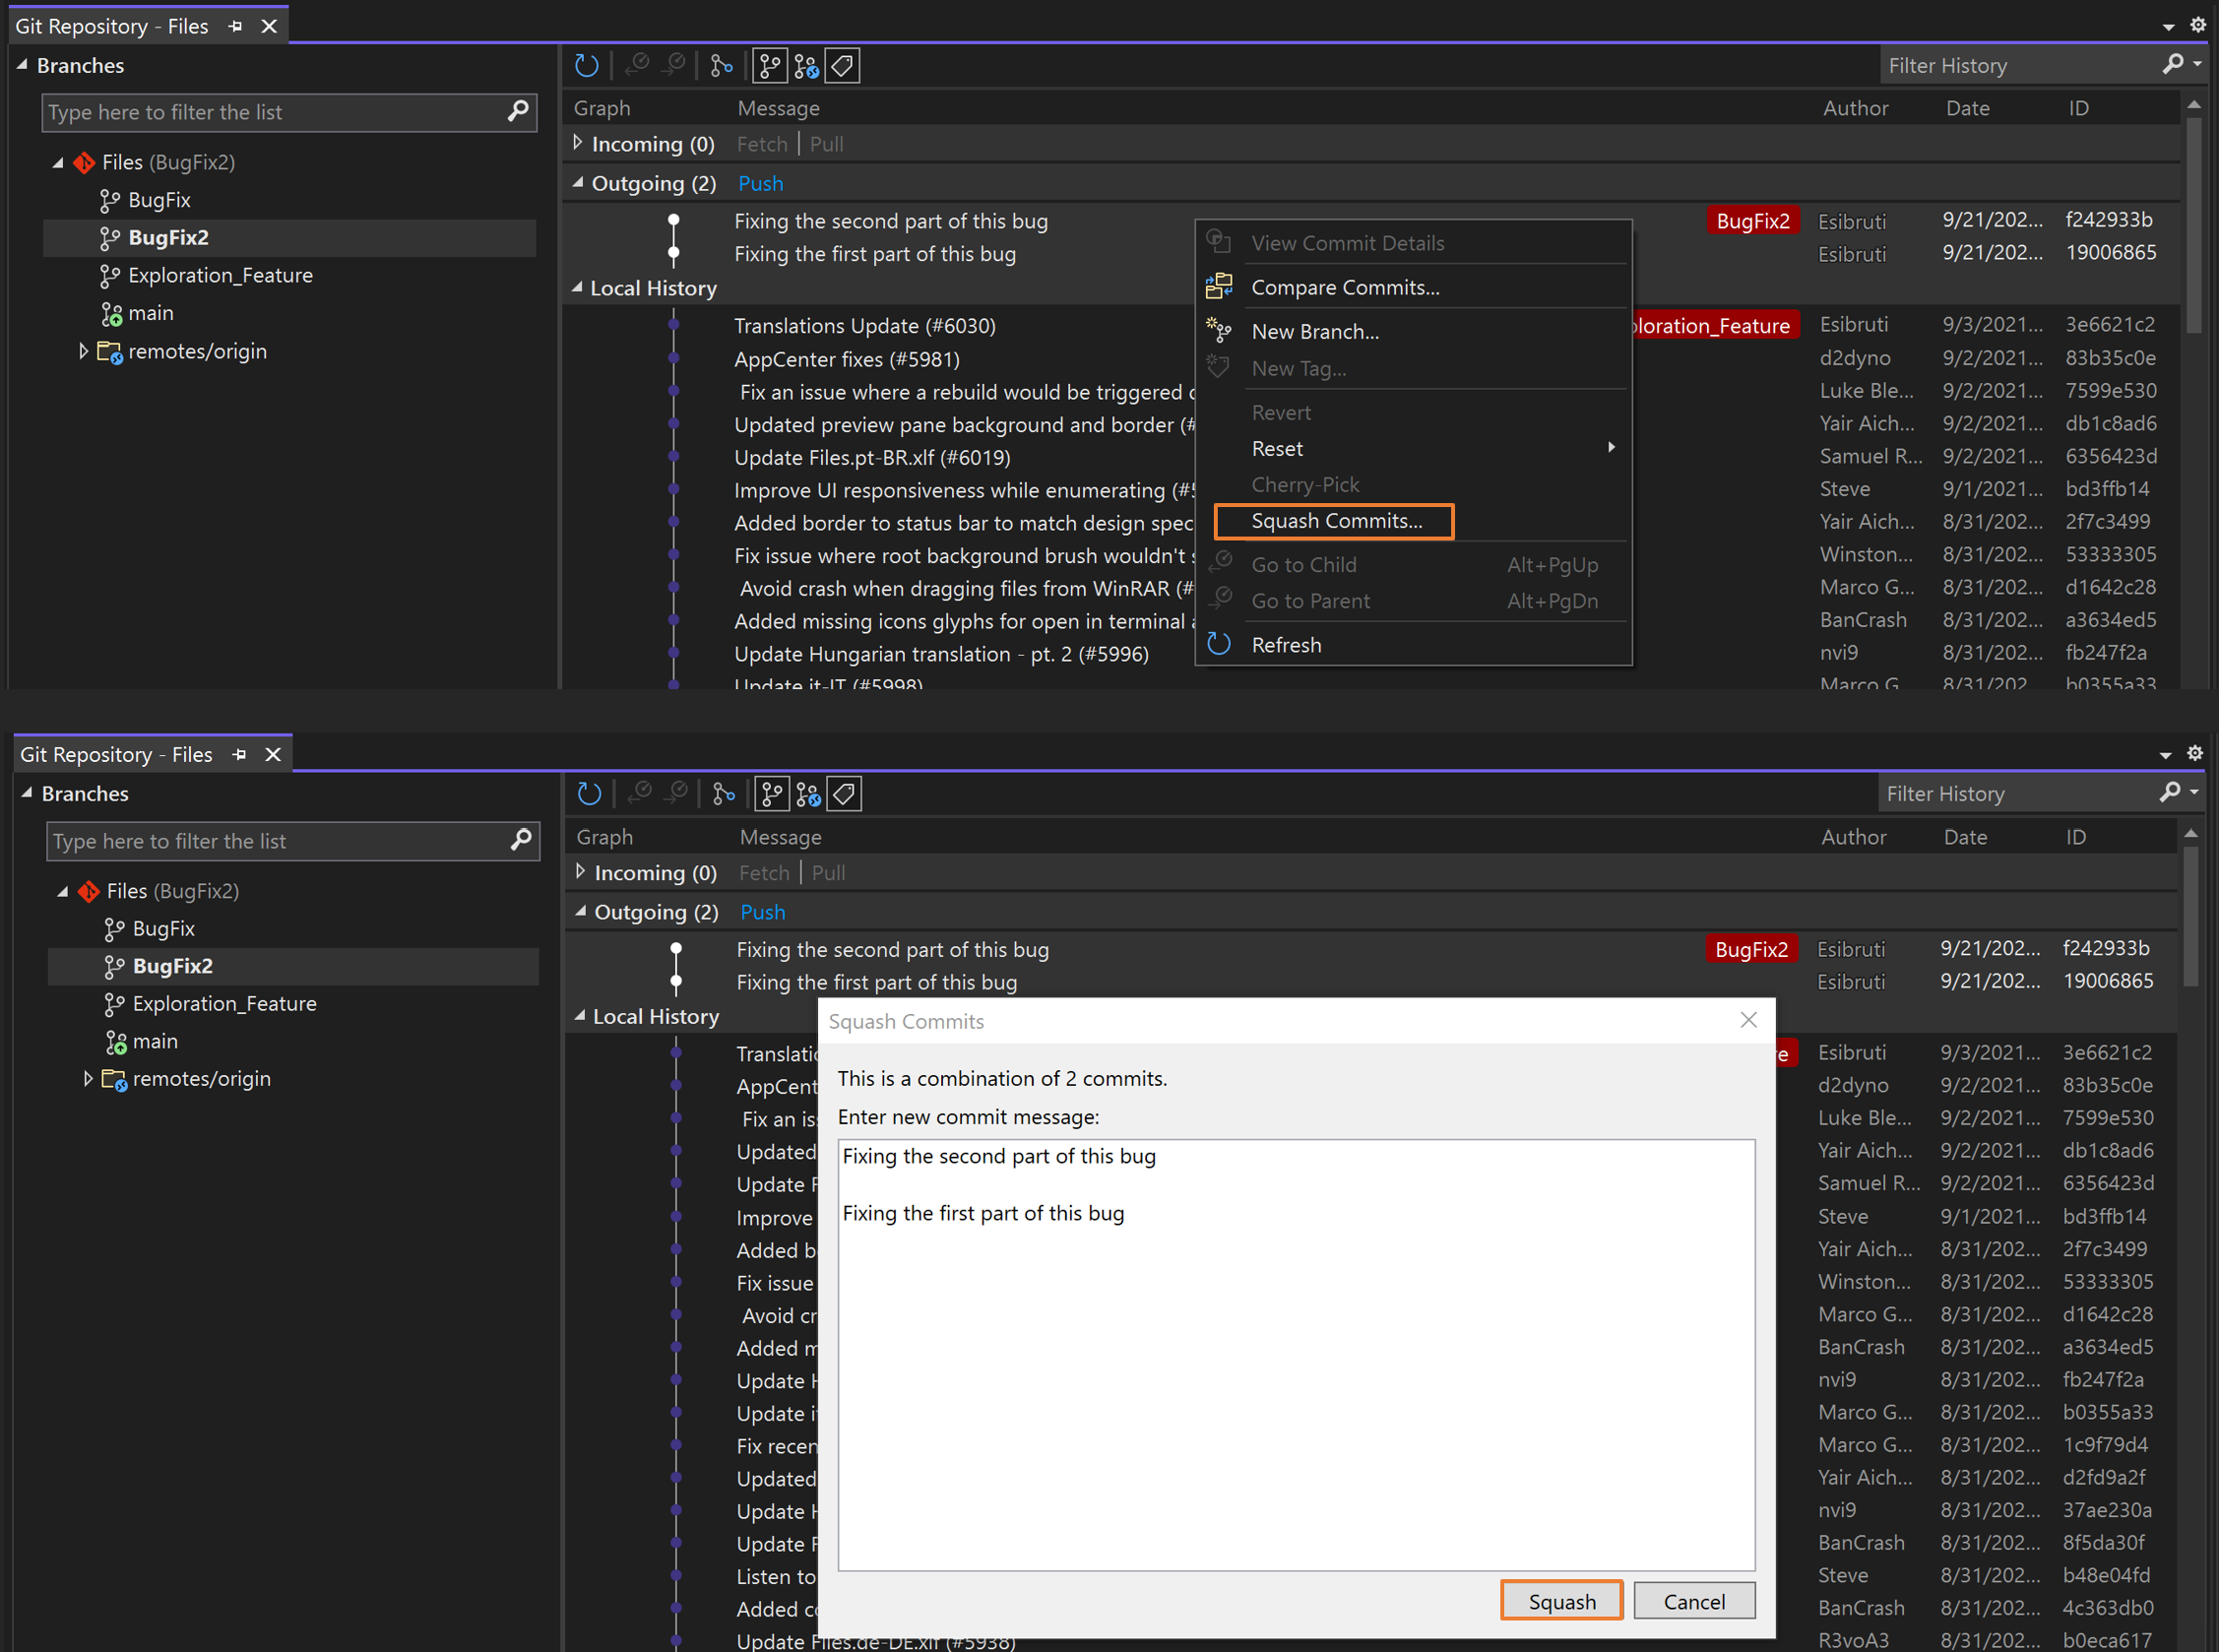
Task: Select Cherry-Pick from context menu
Action: (1306, 484)
